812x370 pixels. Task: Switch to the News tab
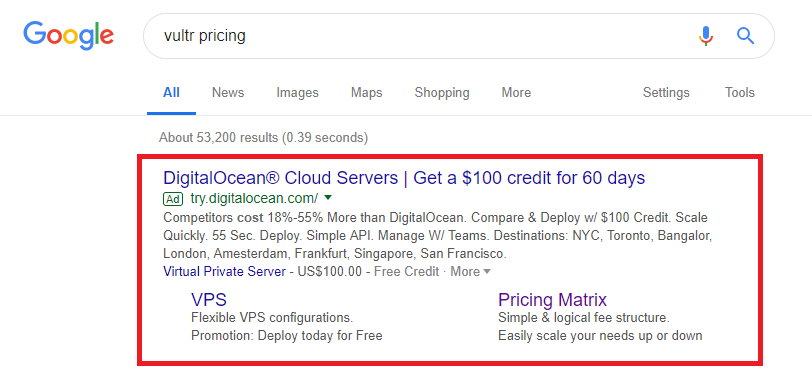click(x=228, y=93)
